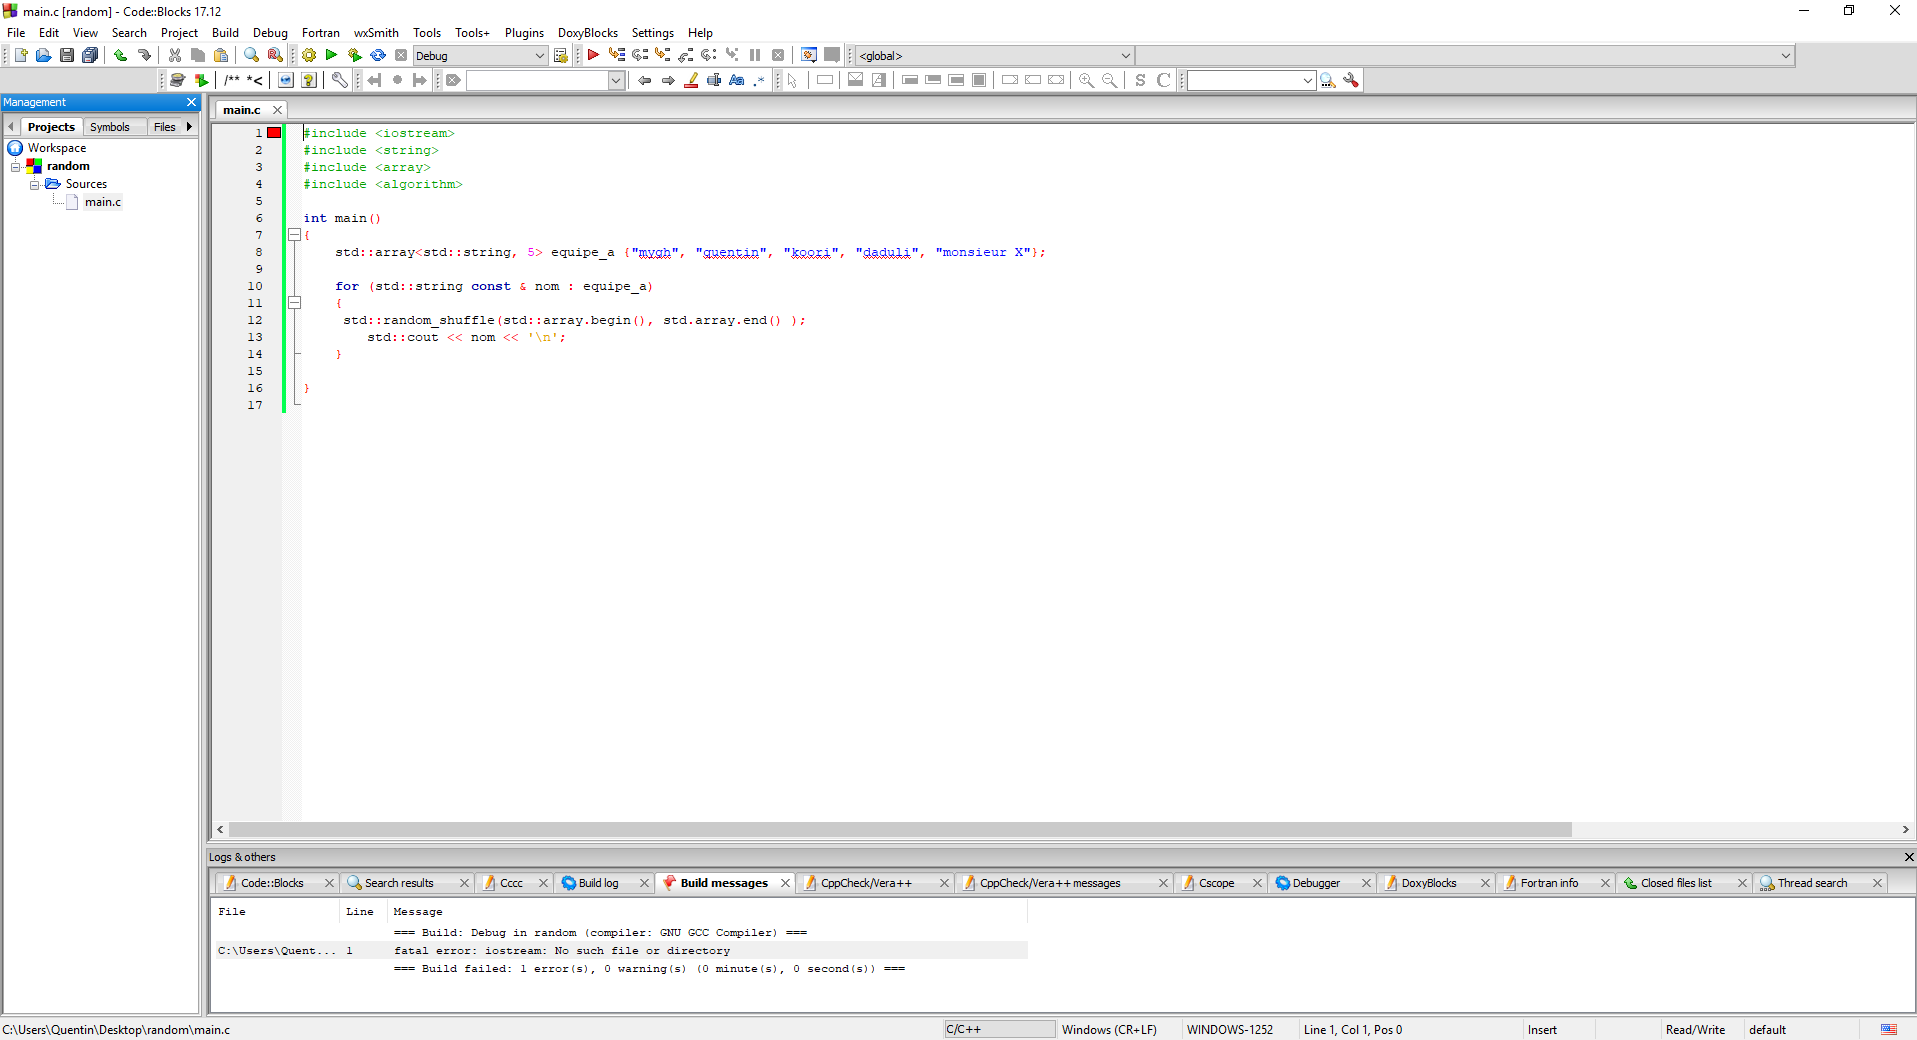Open the Debug build target dropdown
The height and width of the screenshot is (1040, 1917).
point(539,56)
